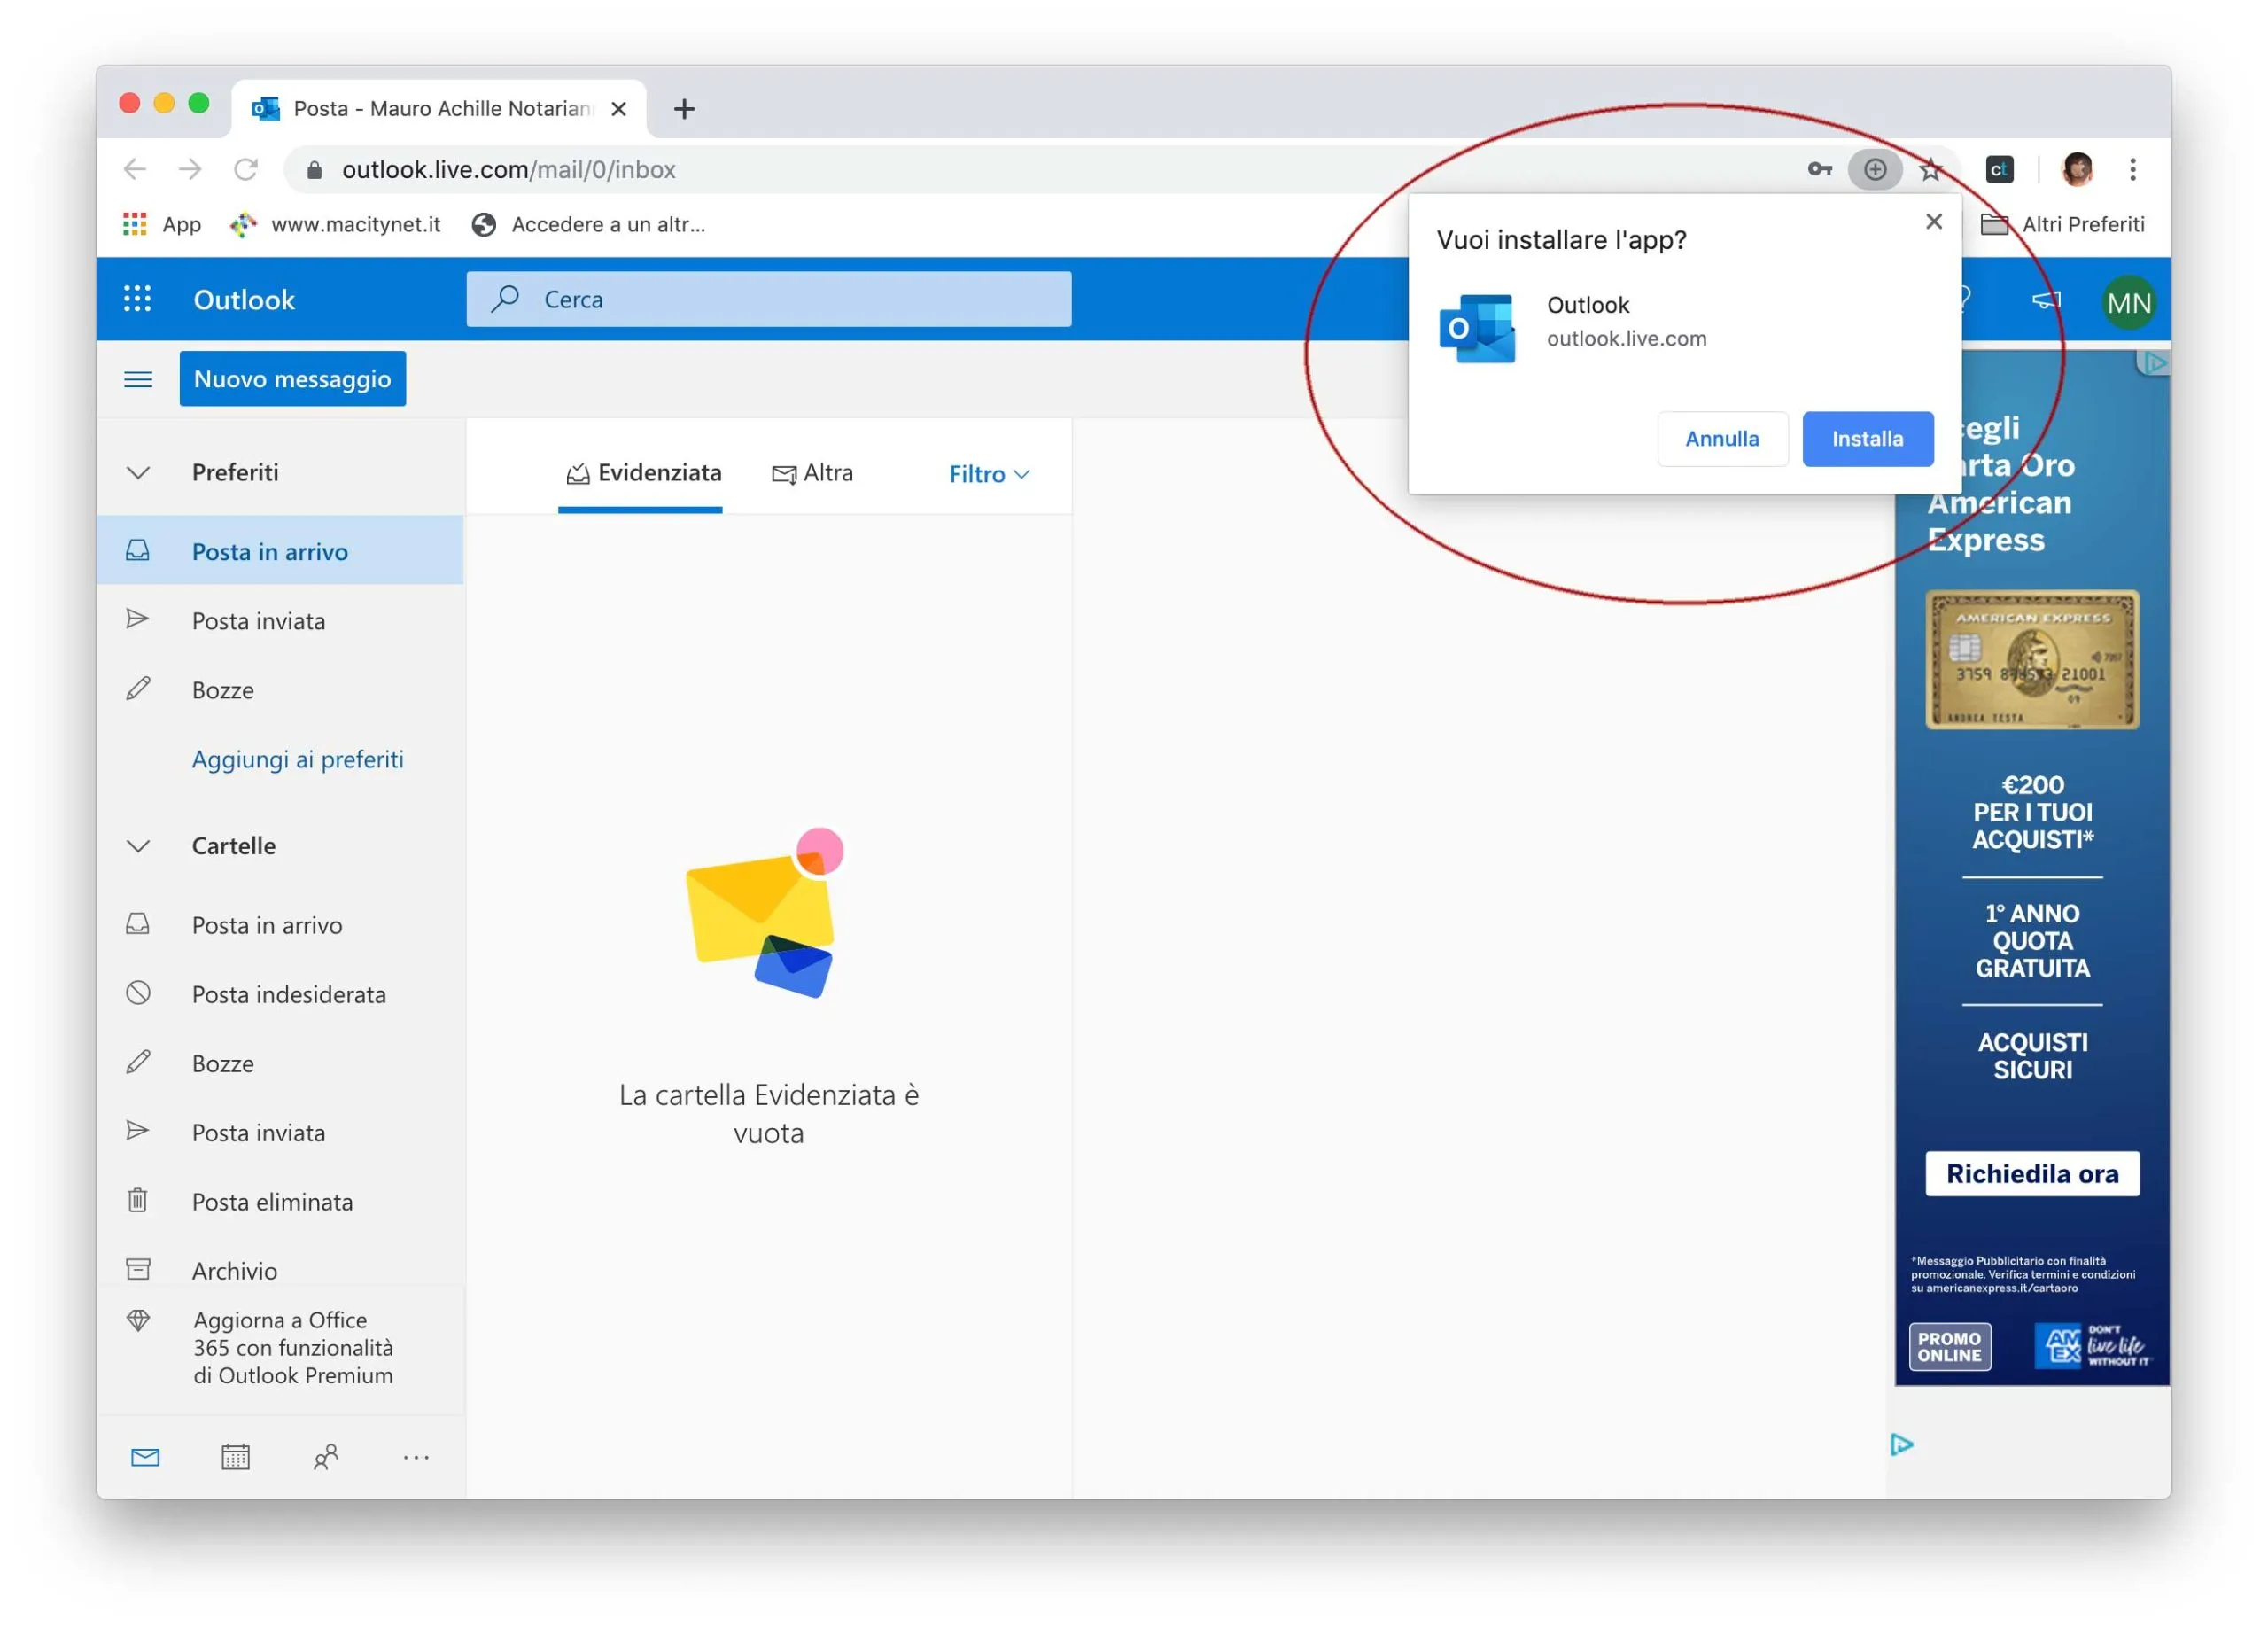Click Aggiungi ai preferiti link
The height and width of the screenshot is (1627, 2268).
[298, 759]
